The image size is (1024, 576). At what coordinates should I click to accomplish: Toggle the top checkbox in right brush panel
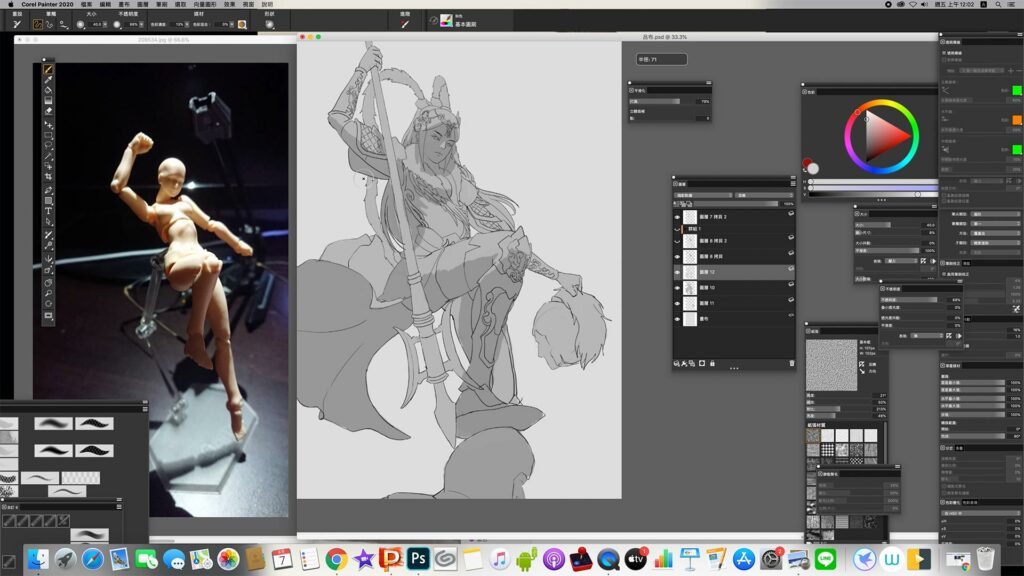[944, 53]
